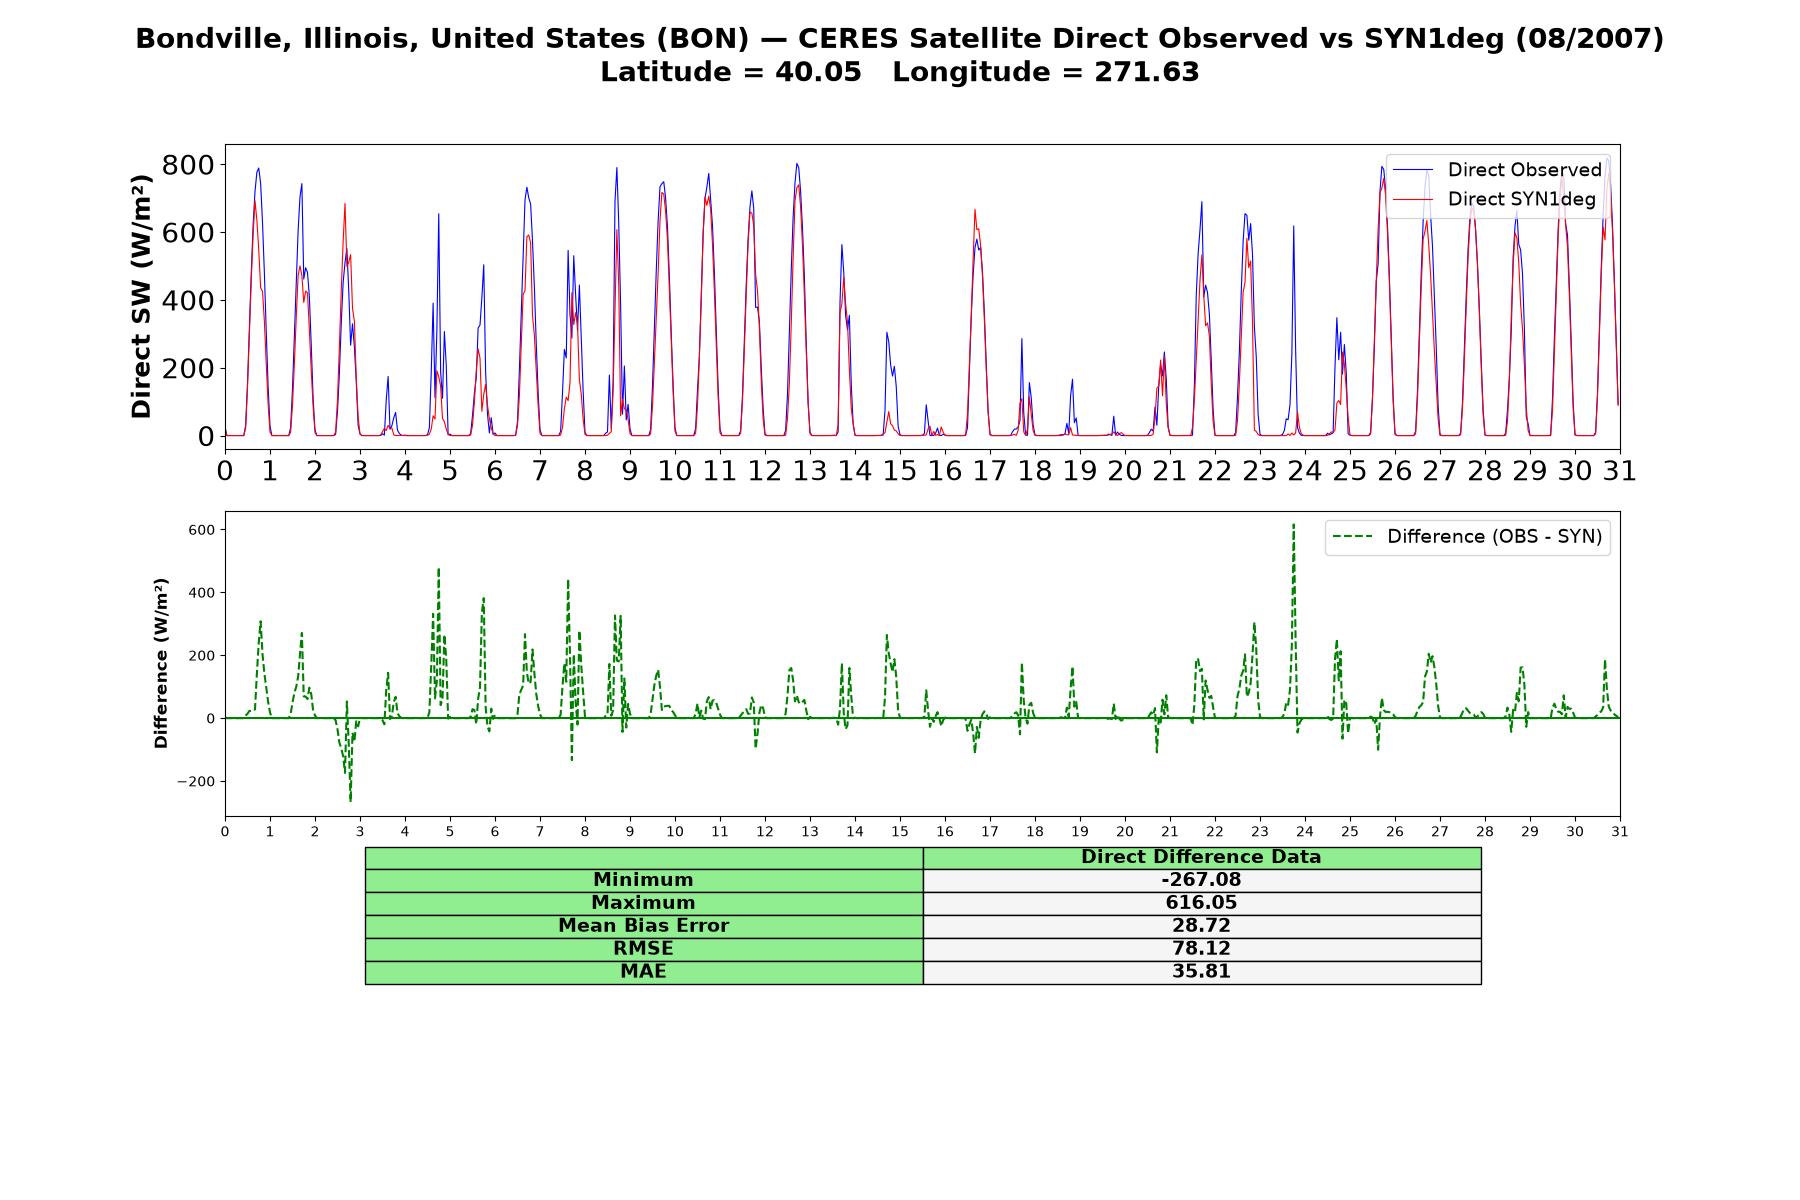Select the Maximum value 616.05 cell
Screen dimensions: 1800x1200
[1201, 903]
